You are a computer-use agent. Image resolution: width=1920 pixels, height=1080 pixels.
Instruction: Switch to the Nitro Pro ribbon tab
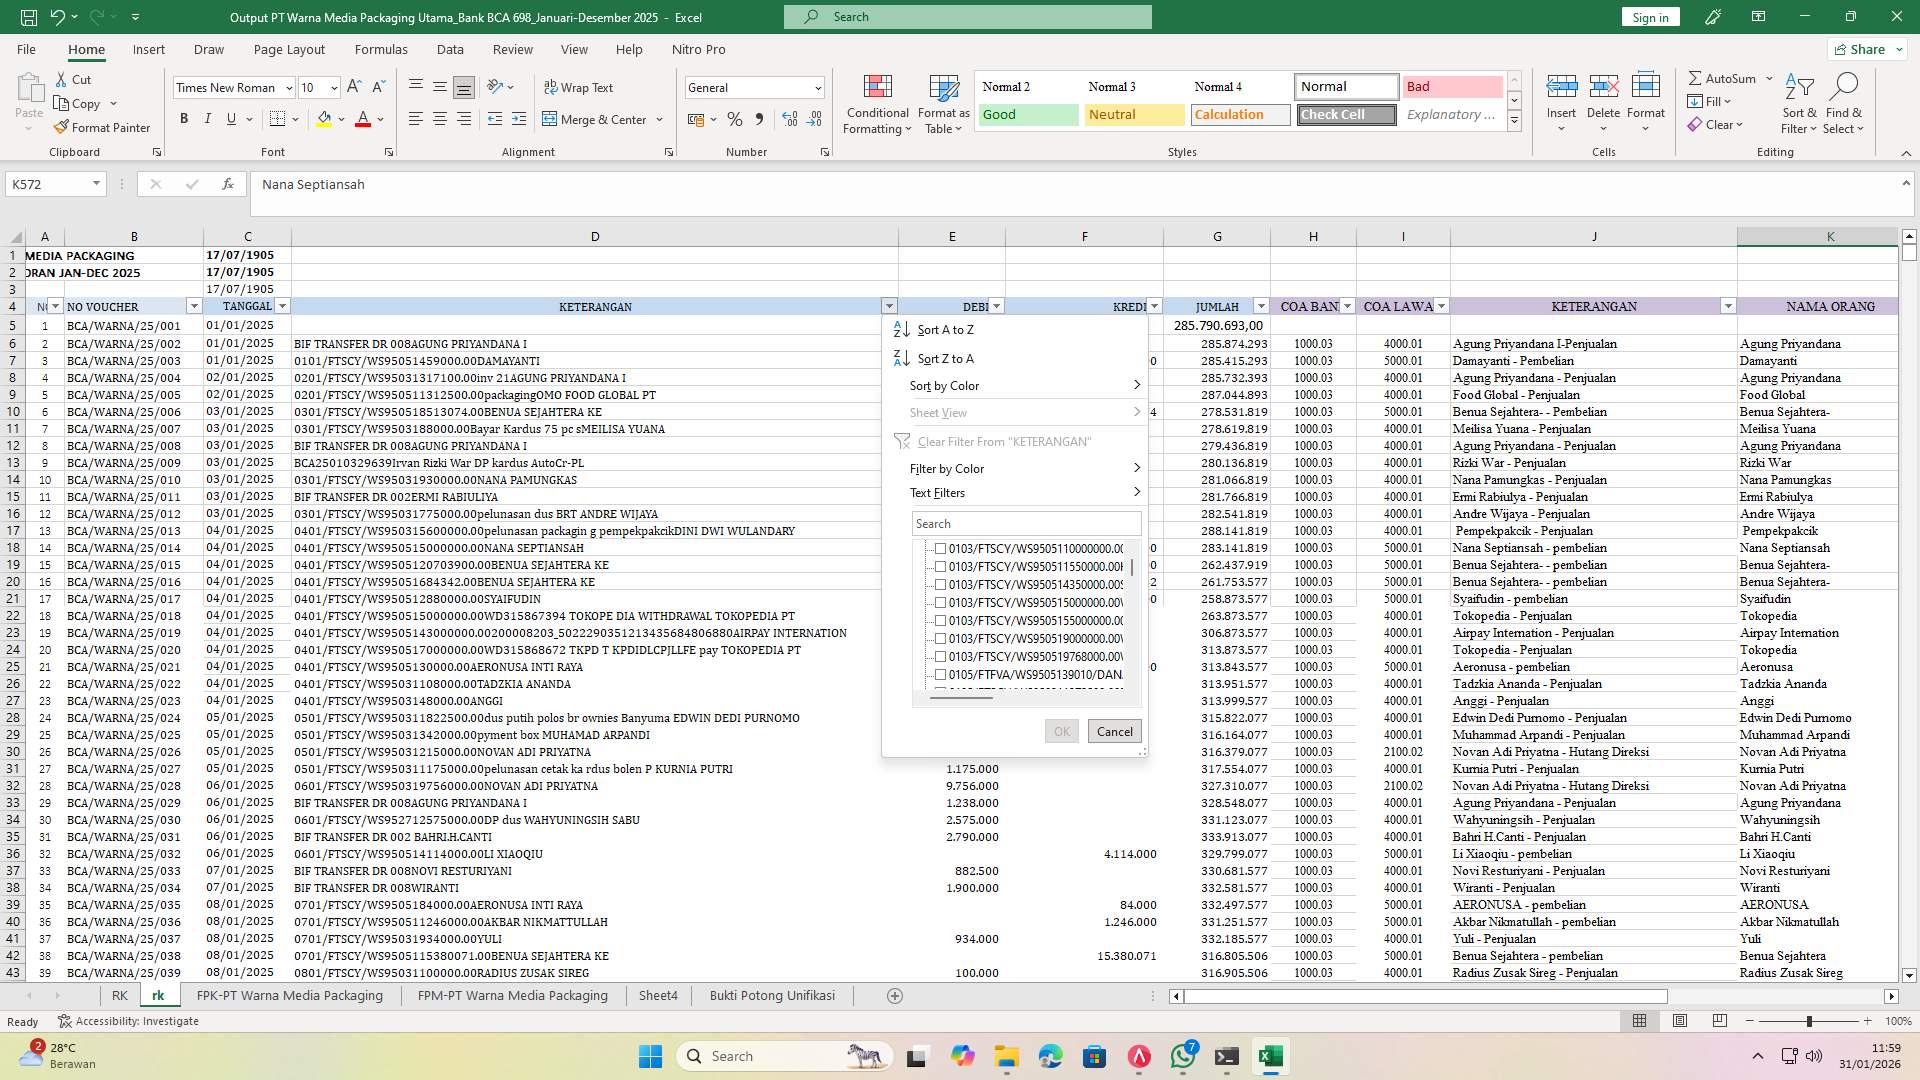tap(699, 49)
